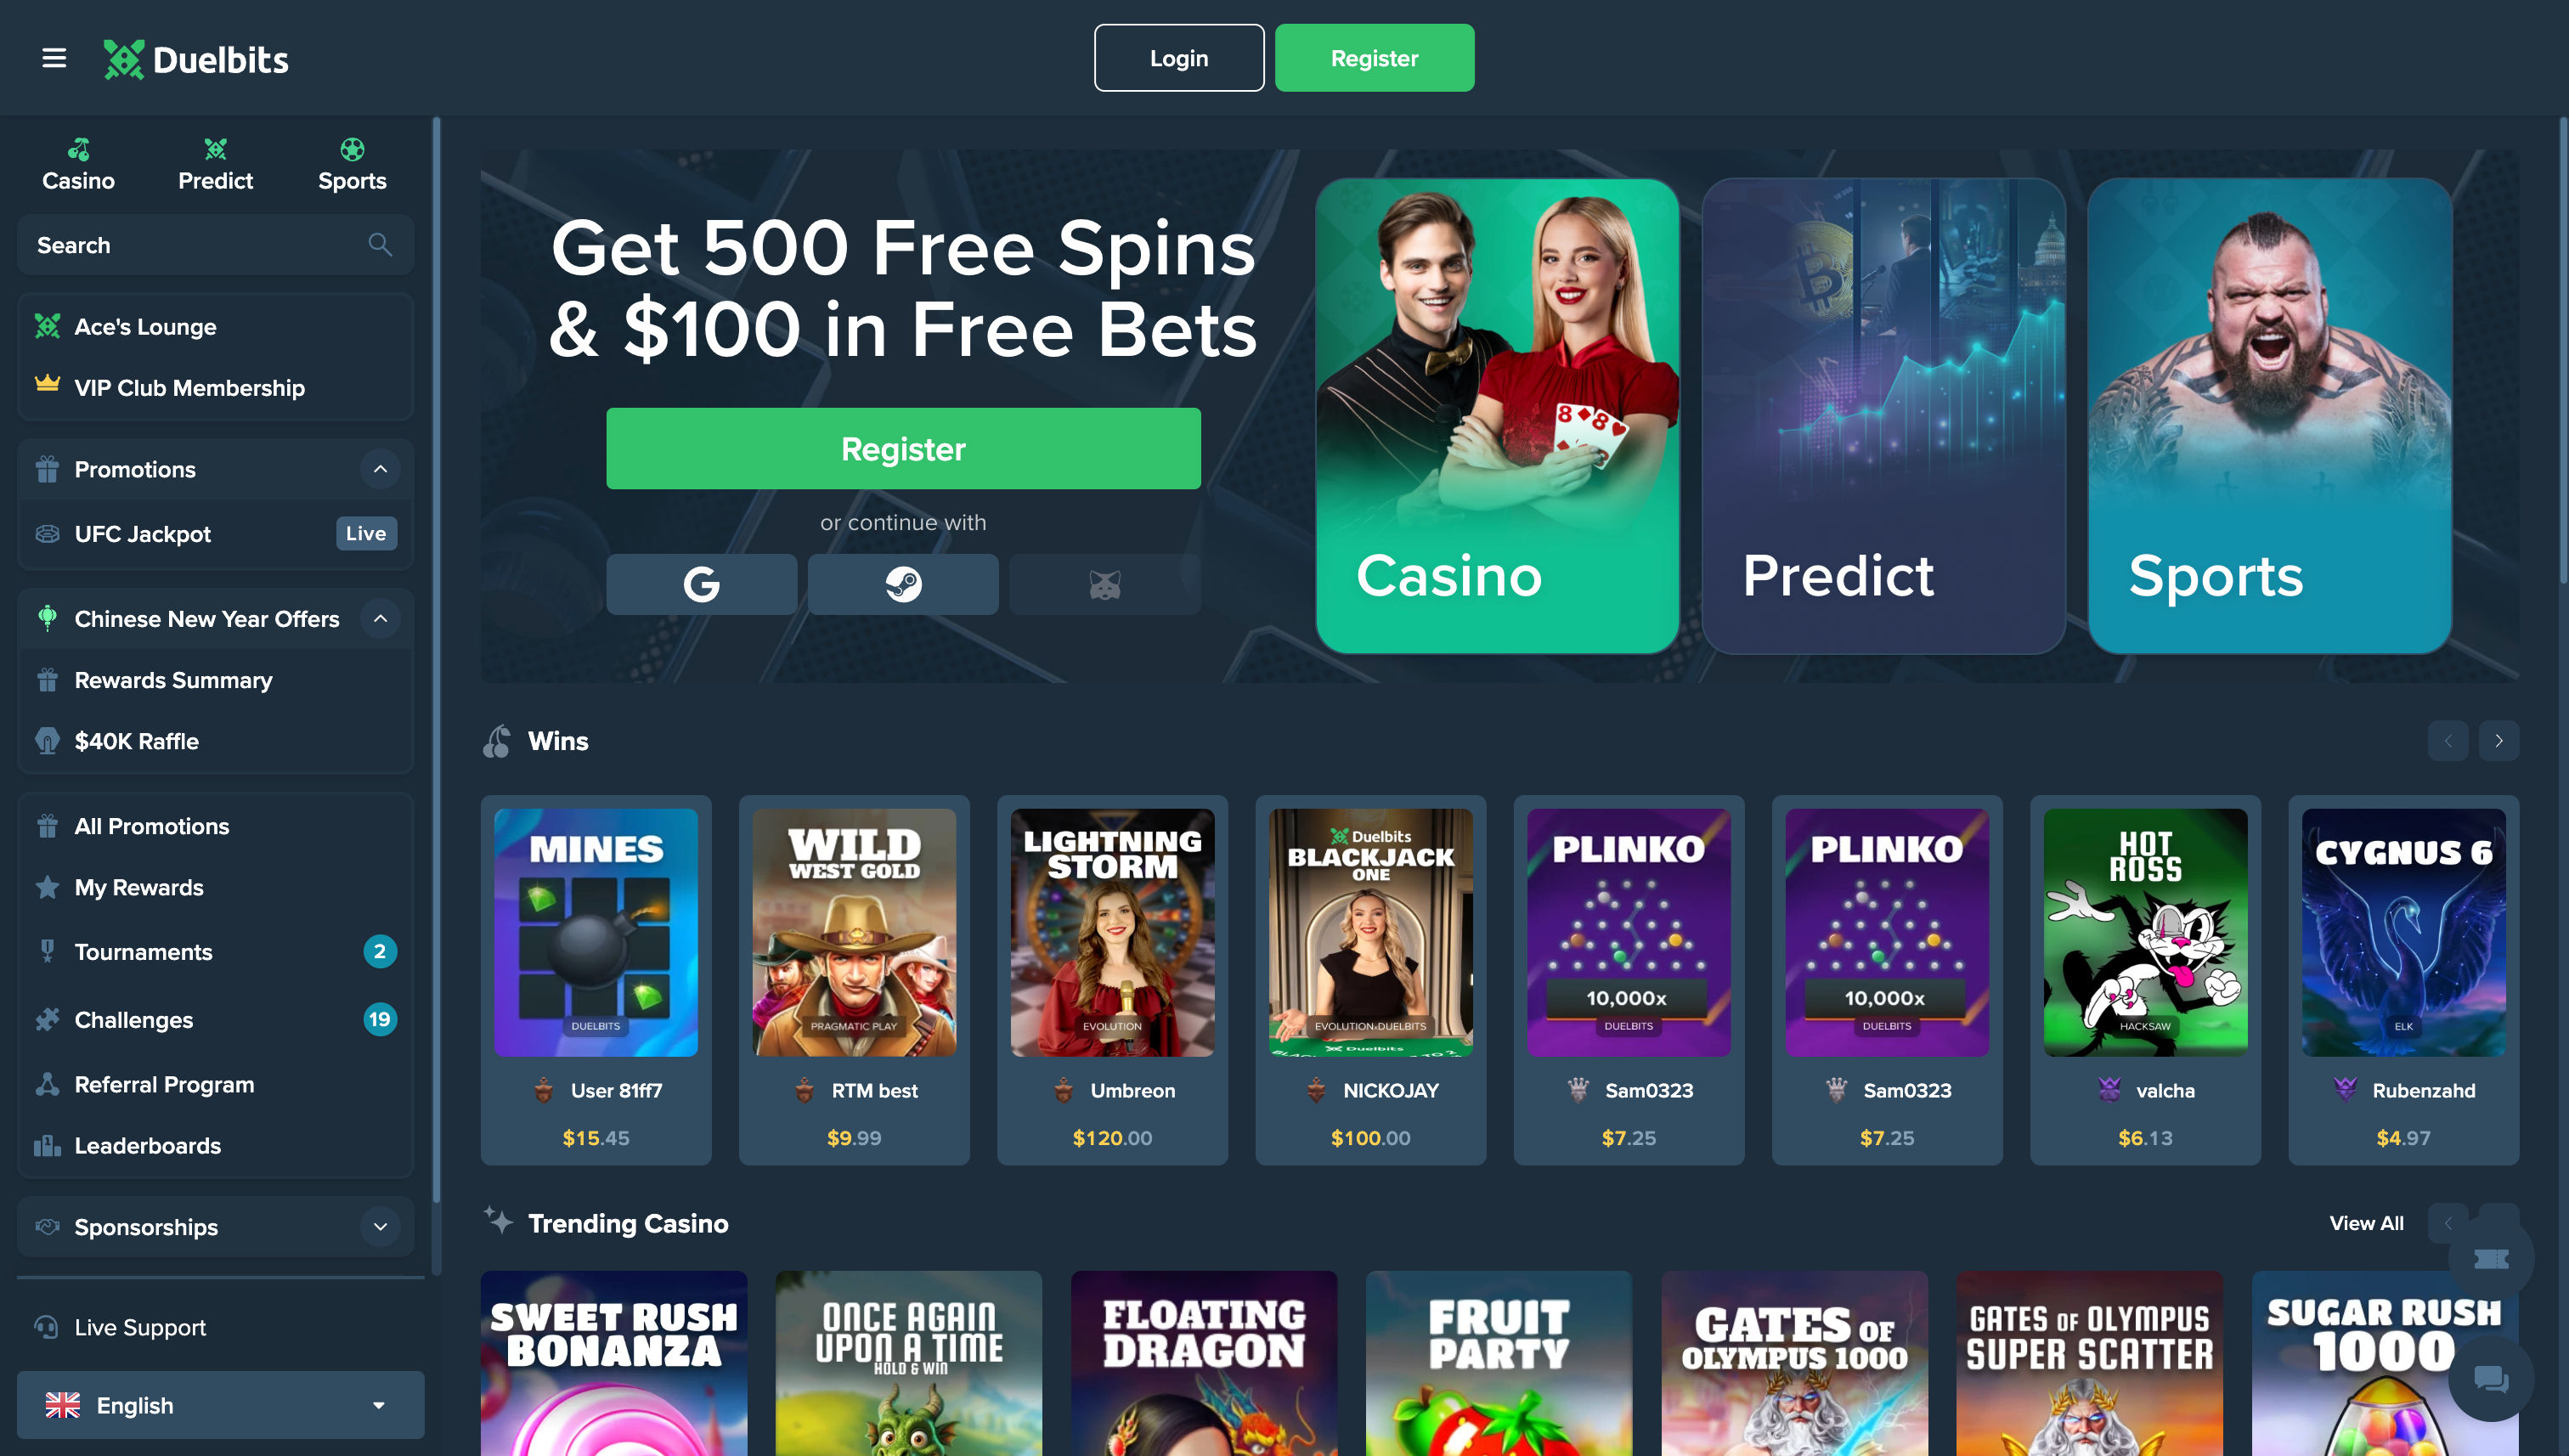Click the search magnifier icon

379,245
